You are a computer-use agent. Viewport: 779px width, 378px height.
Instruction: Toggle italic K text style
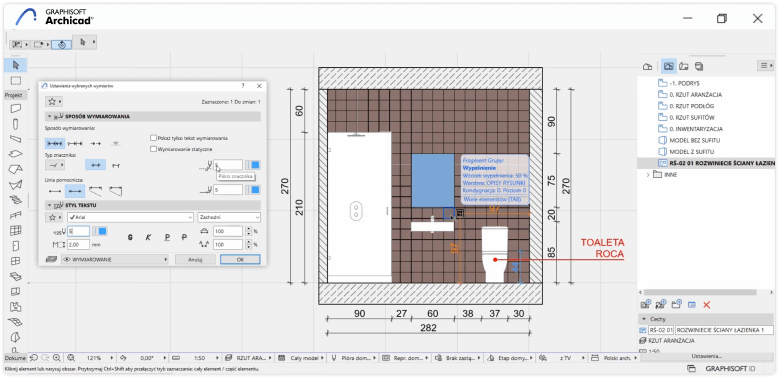[x=148, y=237]
